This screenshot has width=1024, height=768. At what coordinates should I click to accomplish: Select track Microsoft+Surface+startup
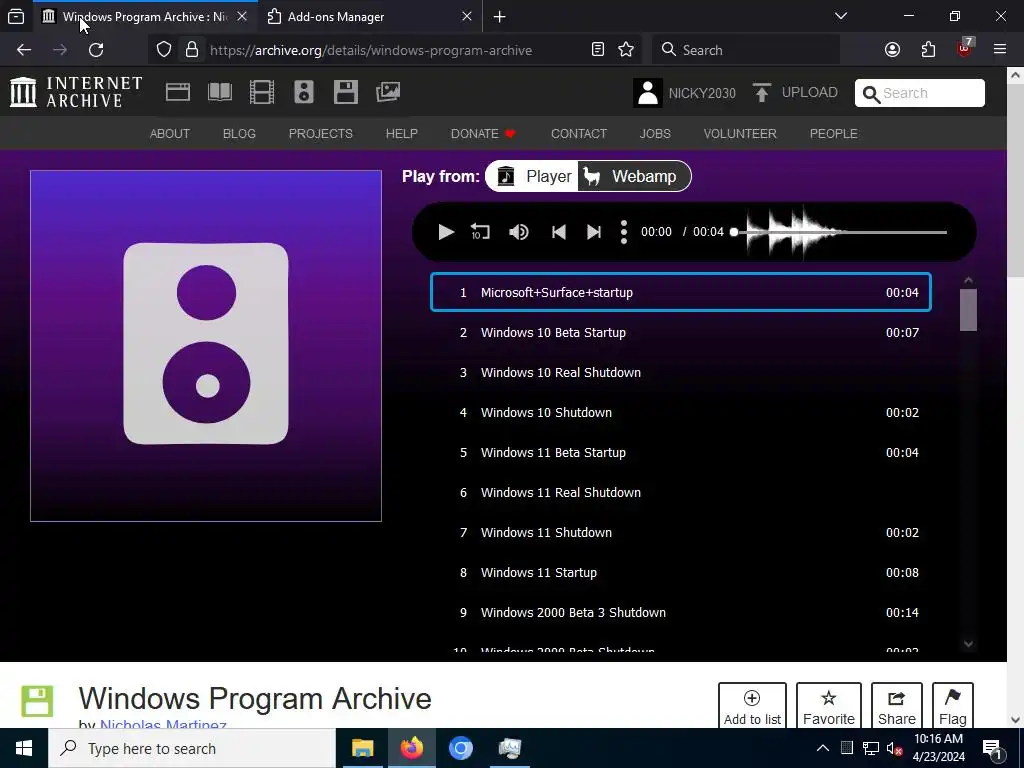[680, 292]
